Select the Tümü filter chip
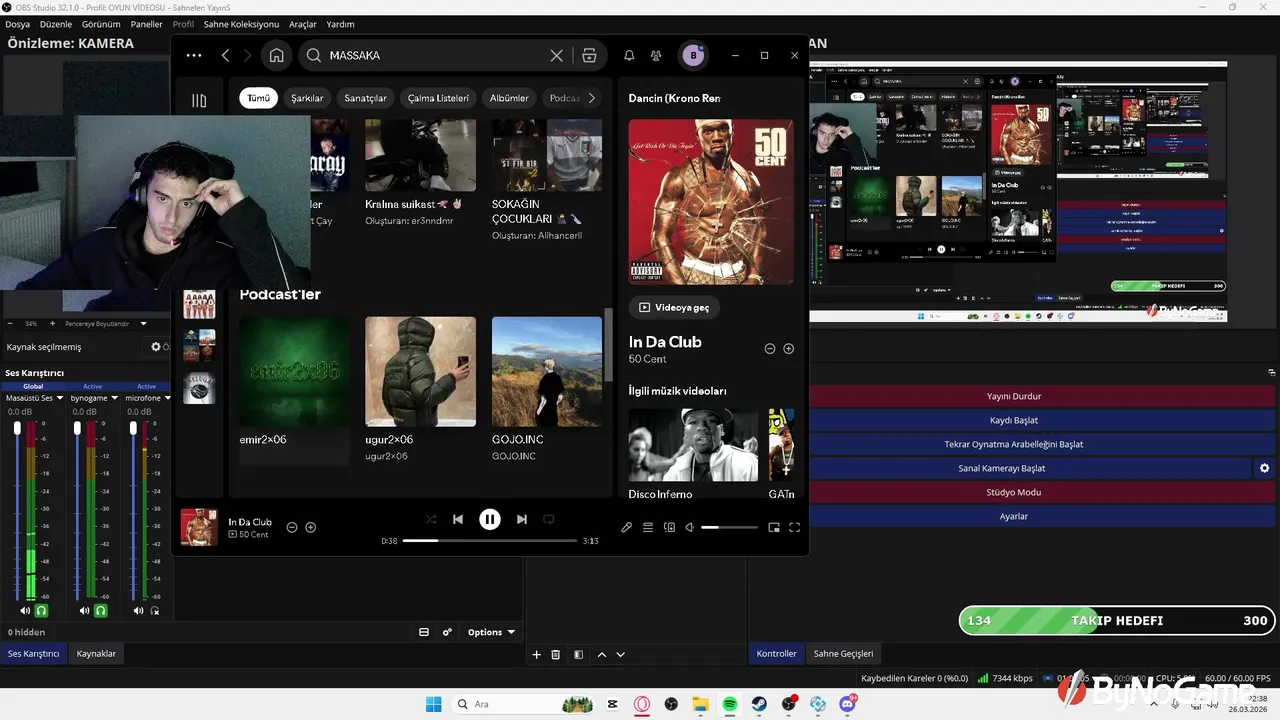Screen dimensions: 1280x720 click(259, 98)
